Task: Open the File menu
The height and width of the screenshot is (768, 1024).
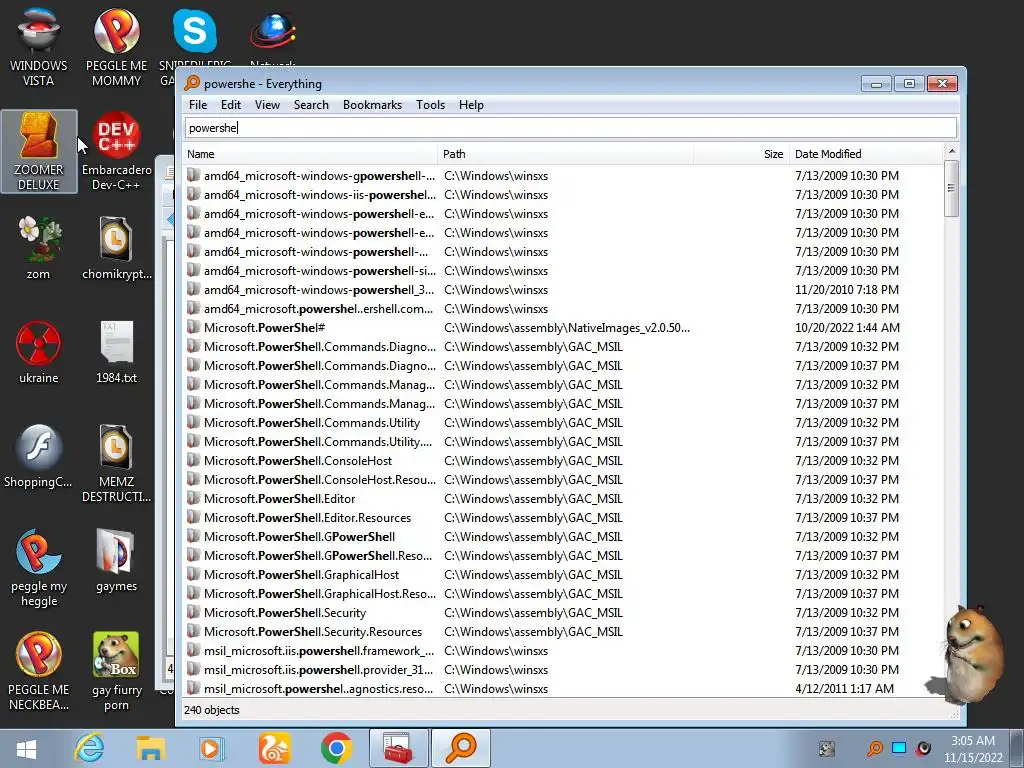Action: tap(198, 105)
